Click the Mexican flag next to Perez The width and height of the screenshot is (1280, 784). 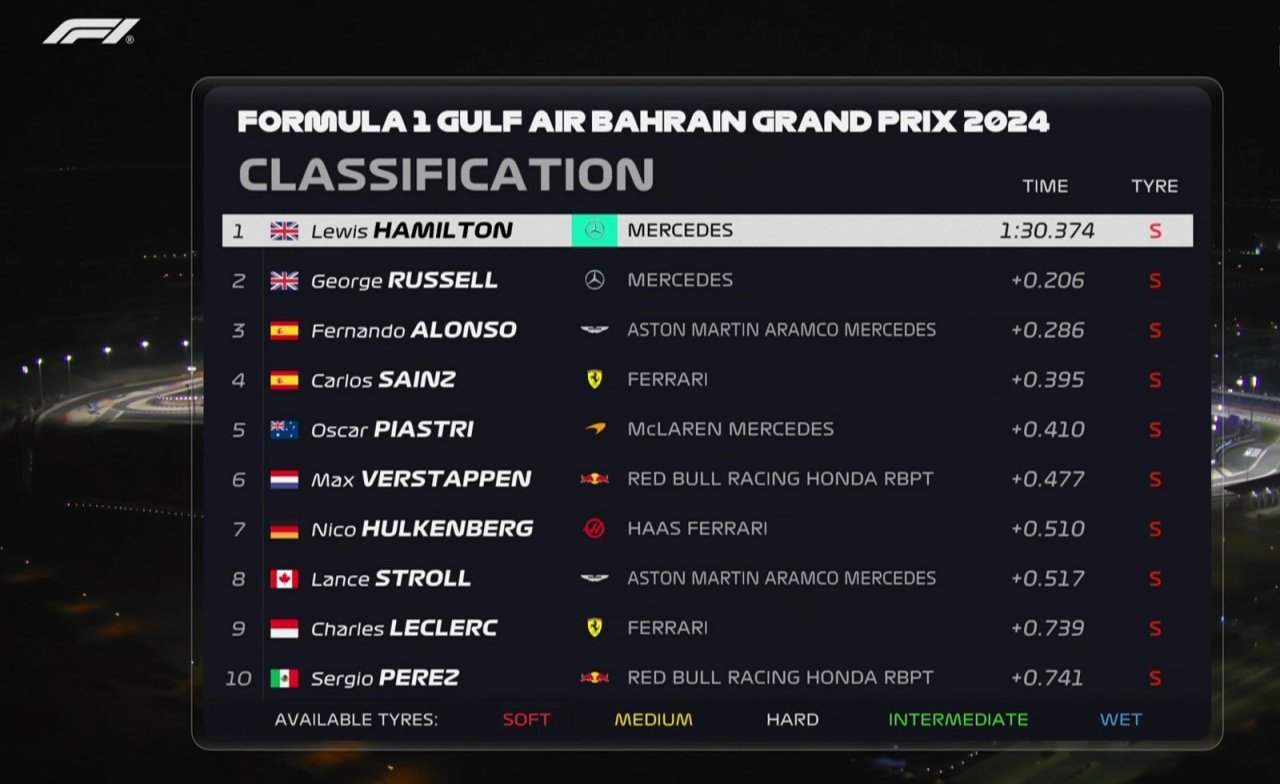[x=284, y=678]
